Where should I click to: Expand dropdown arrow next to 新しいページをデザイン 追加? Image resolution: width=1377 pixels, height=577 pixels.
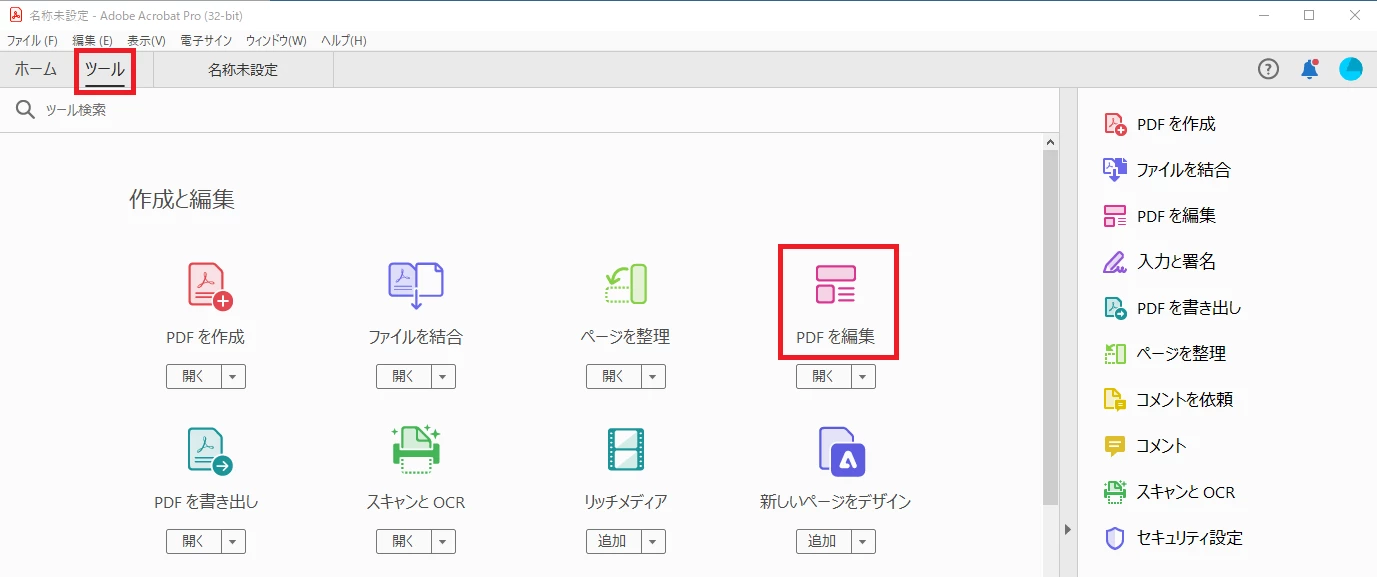pyautogui.click(x=863, y=541)
